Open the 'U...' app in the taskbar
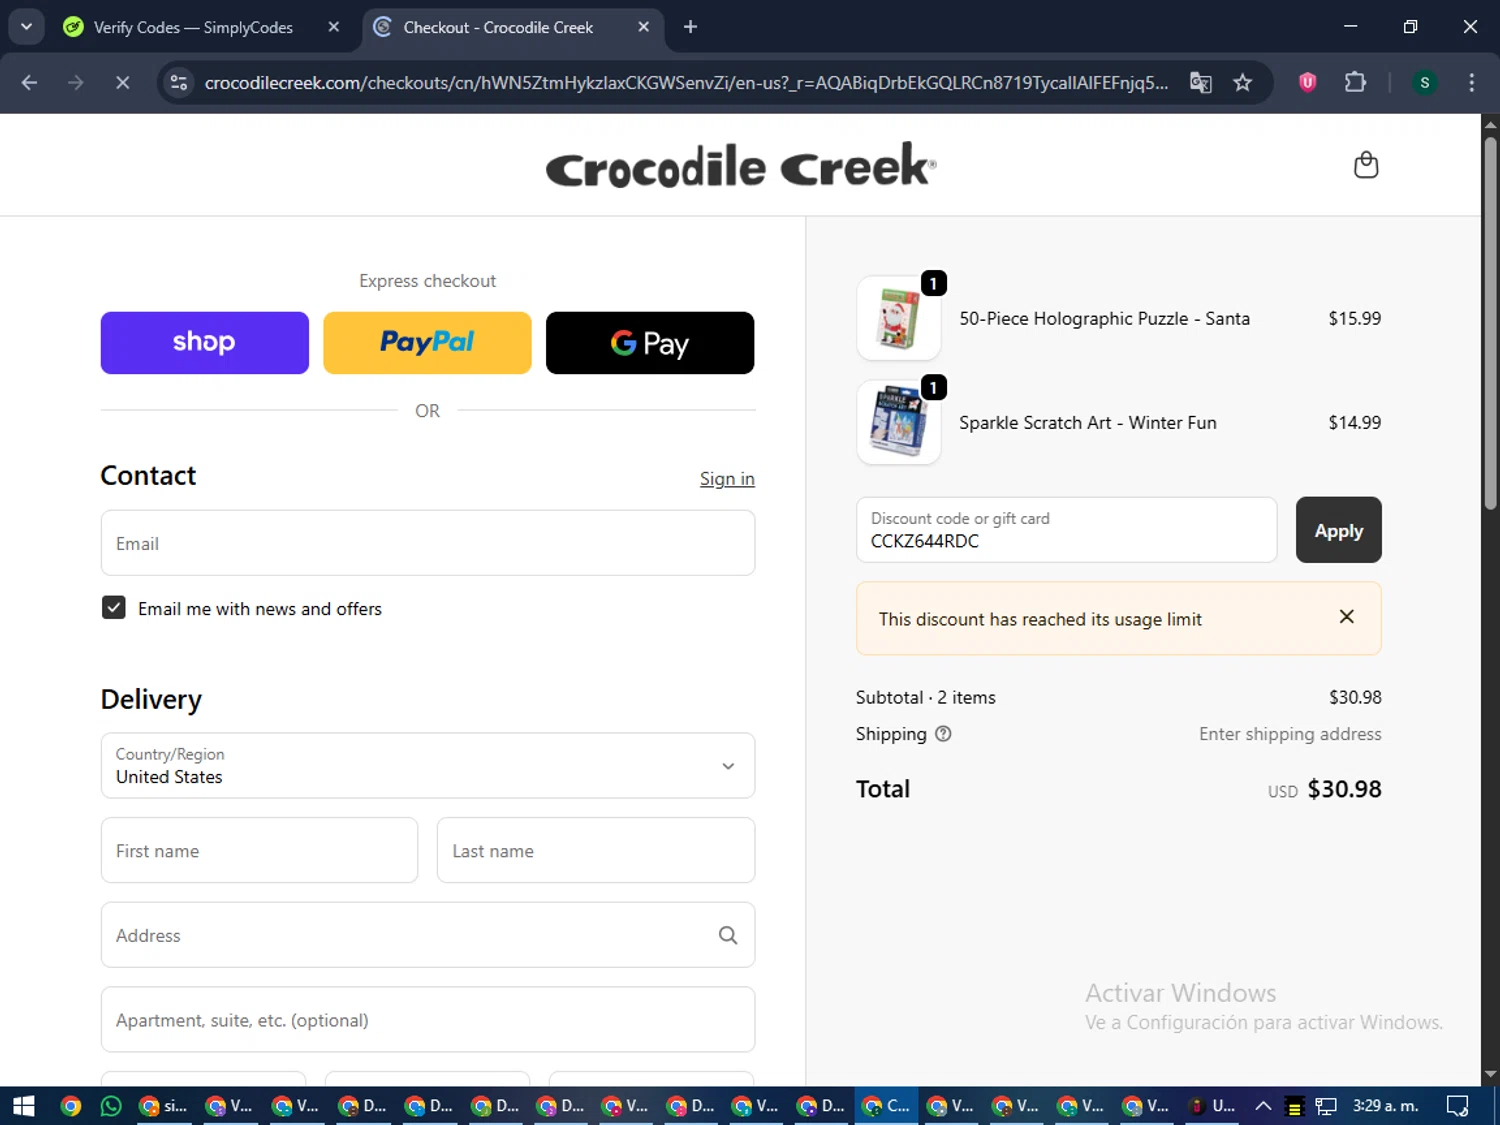The image size is (1500, 1125). click(1211, 1106)
